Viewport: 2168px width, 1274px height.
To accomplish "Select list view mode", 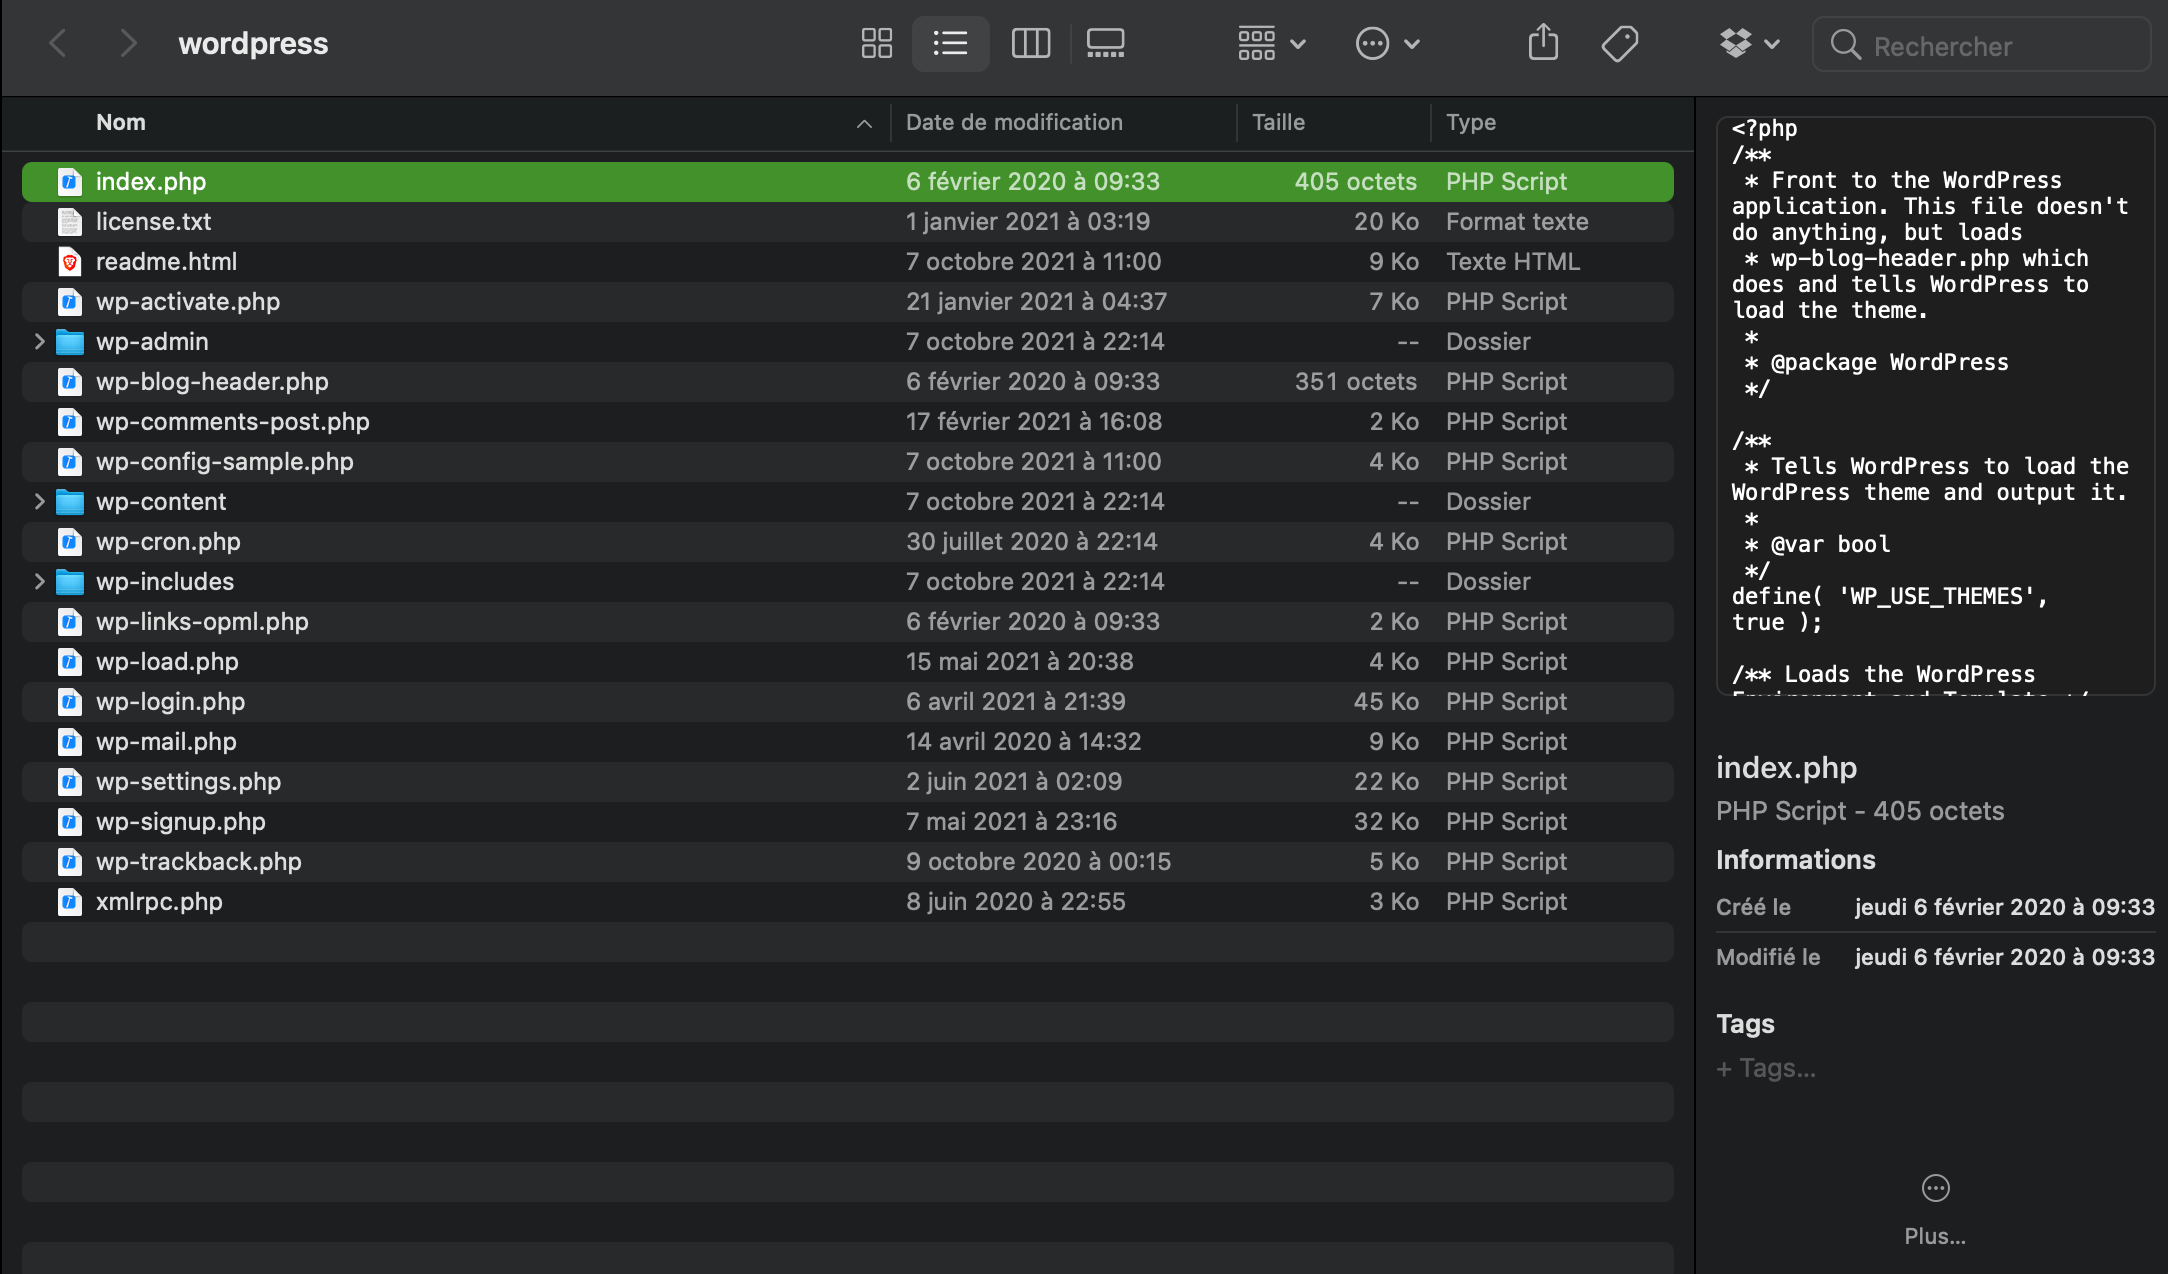I will point(950,43).
